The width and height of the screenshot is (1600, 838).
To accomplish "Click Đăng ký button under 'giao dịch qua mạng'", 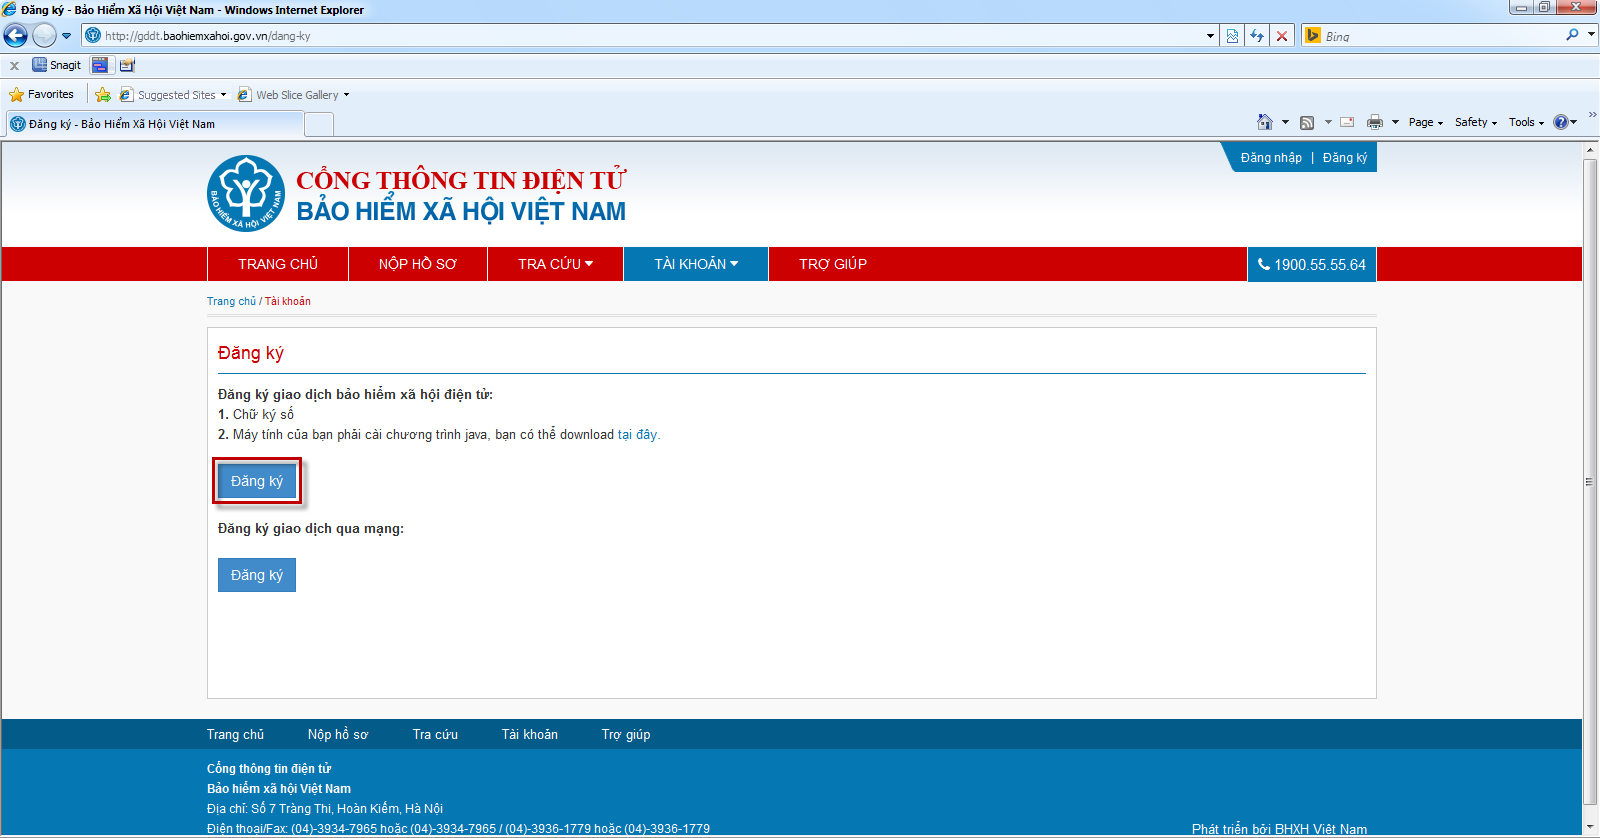I will pos(257,575).
